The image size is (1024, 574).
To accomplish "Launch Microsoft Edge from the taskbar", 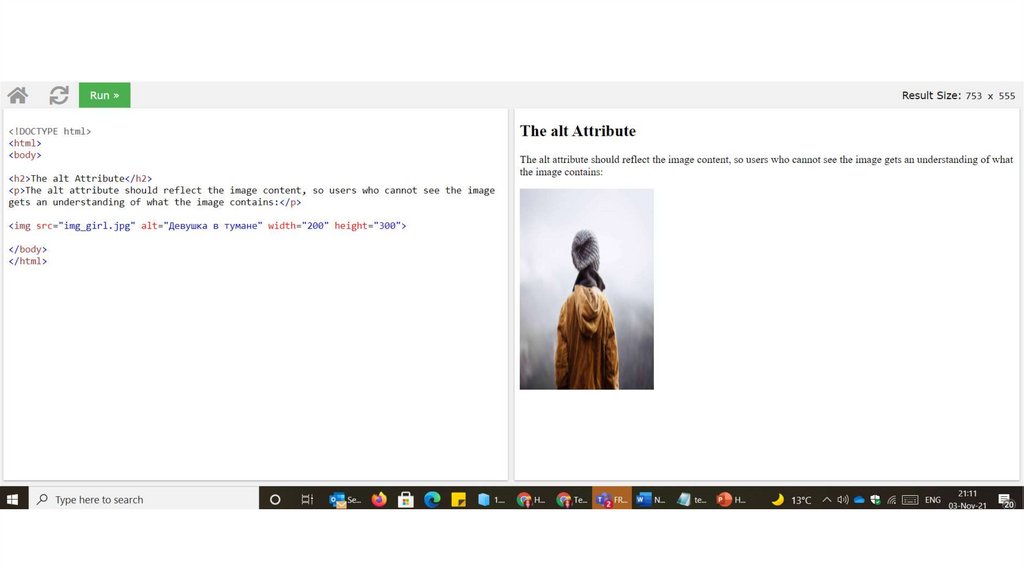I will 432,499.
